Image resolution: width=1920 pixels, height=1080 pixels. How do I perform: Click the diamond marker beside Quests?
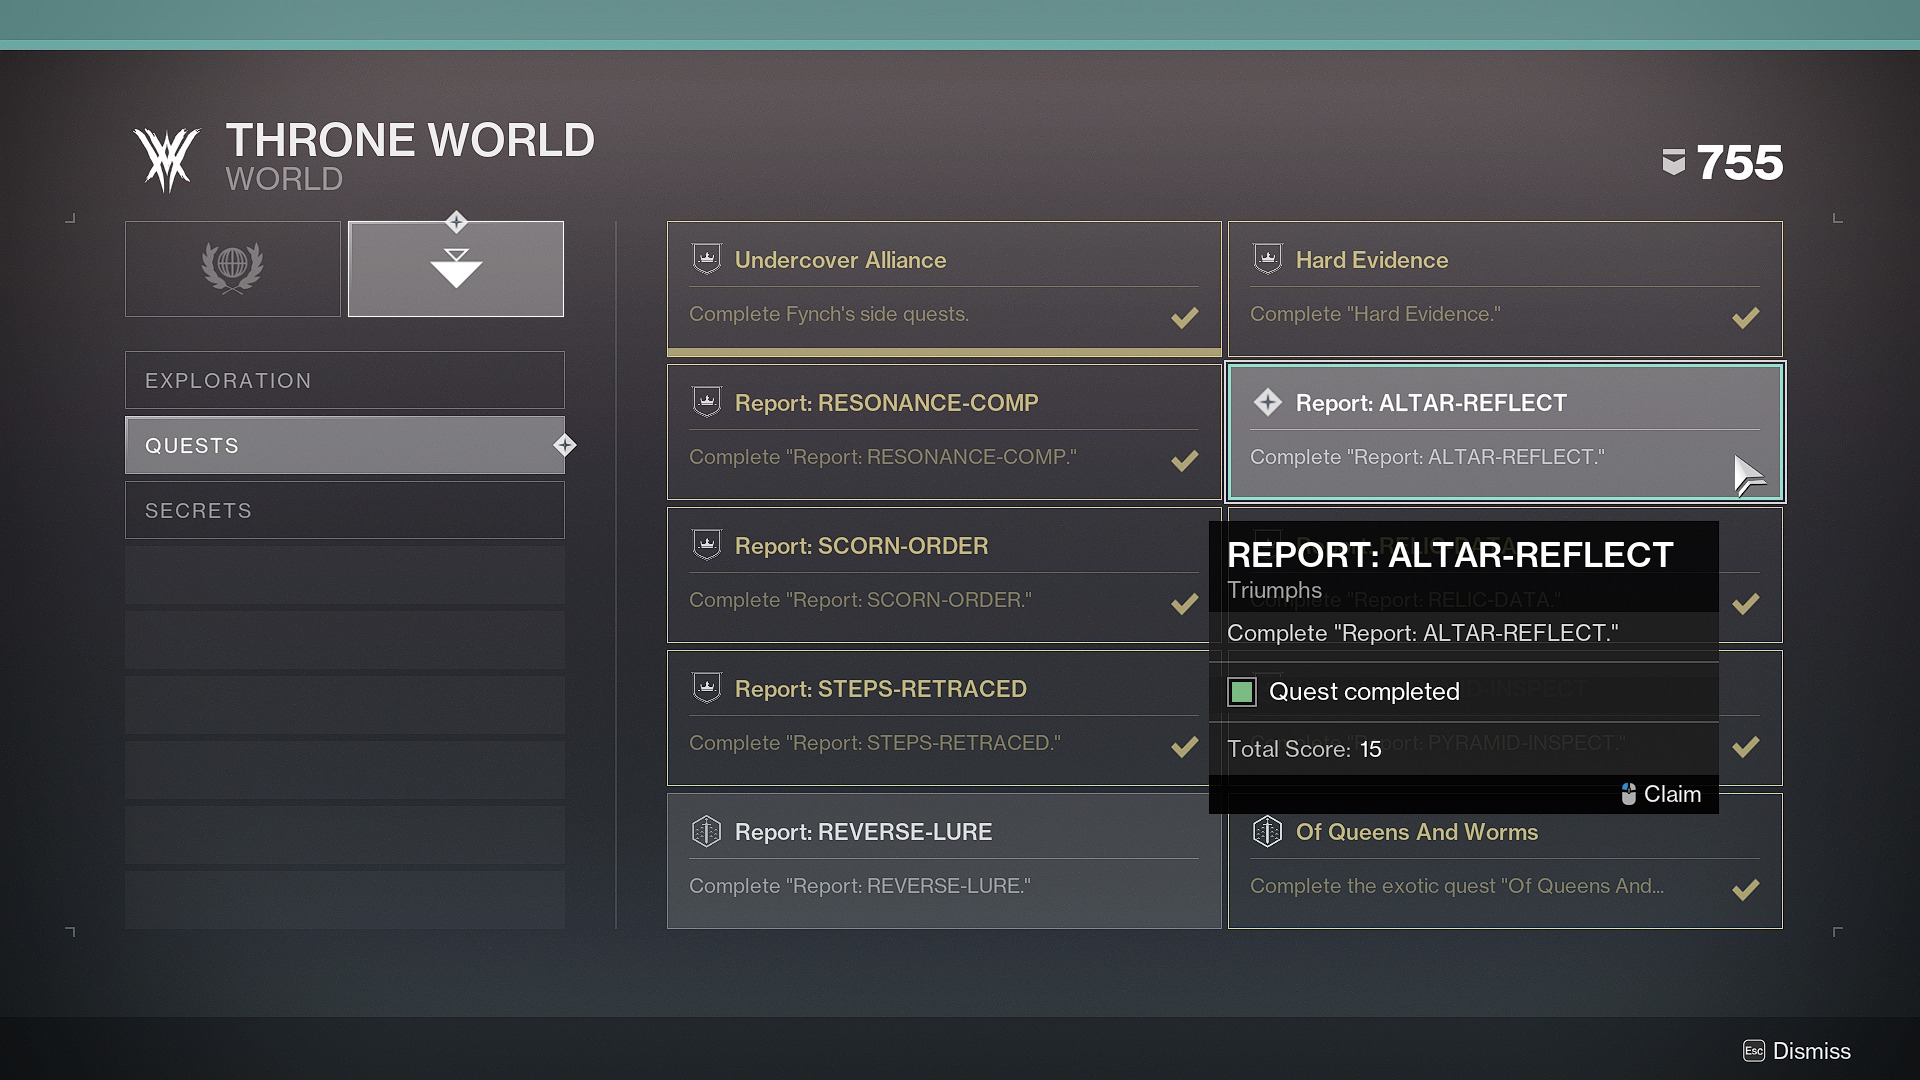click(x=565, y=445)
